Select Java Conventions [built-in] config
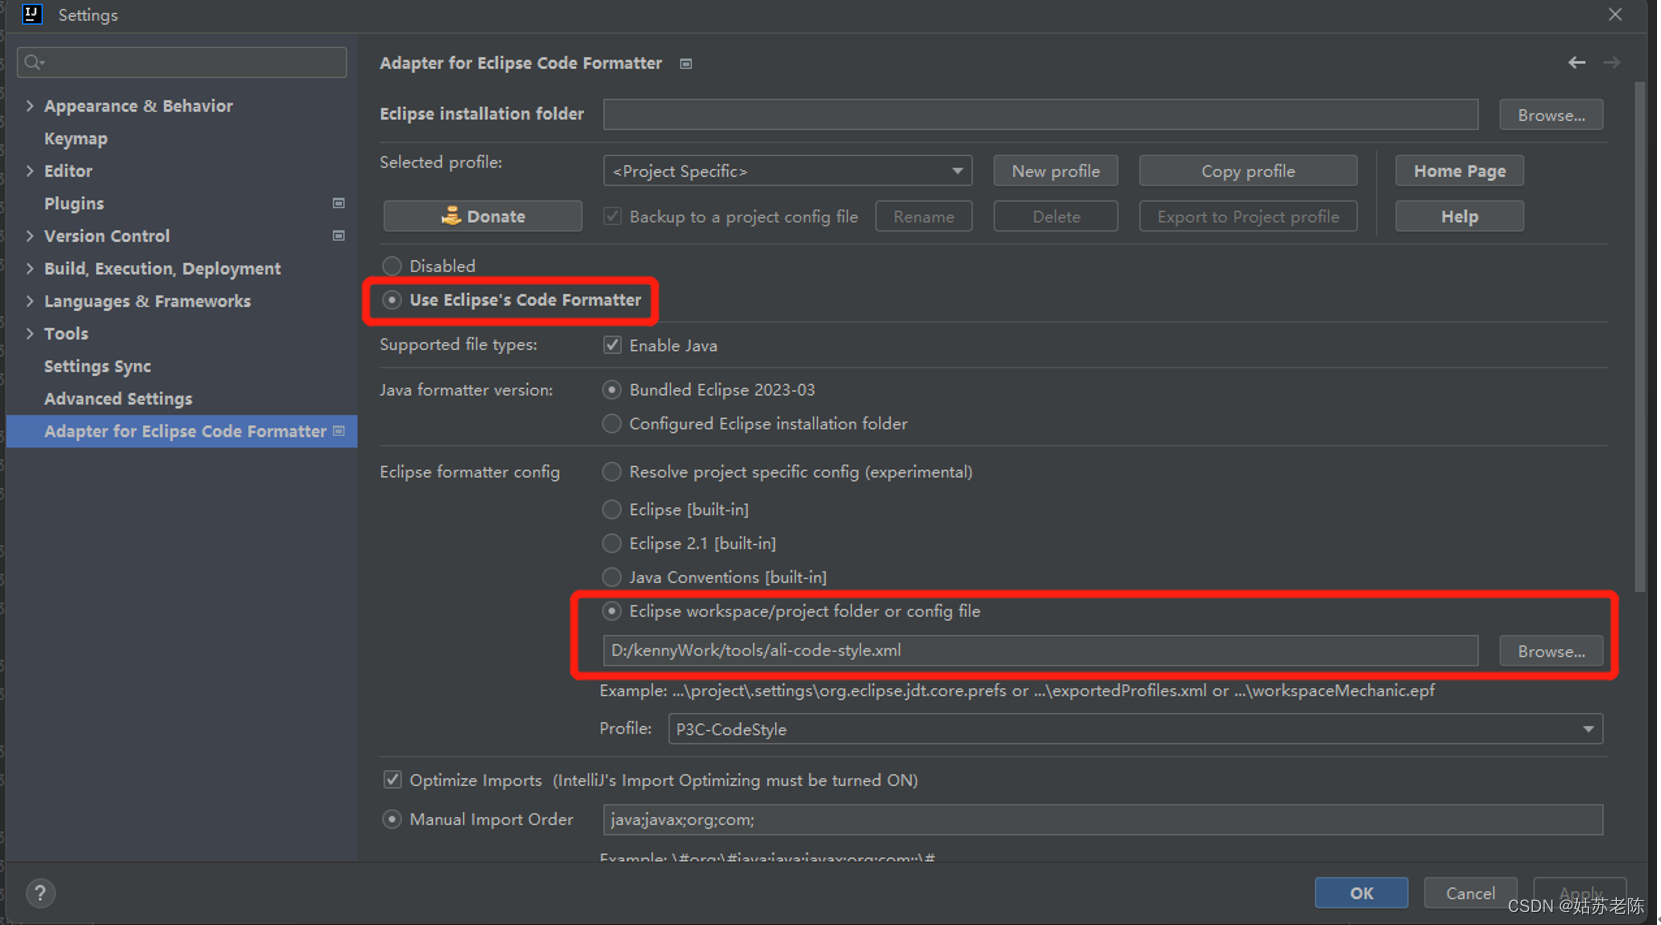 (612, 577)
